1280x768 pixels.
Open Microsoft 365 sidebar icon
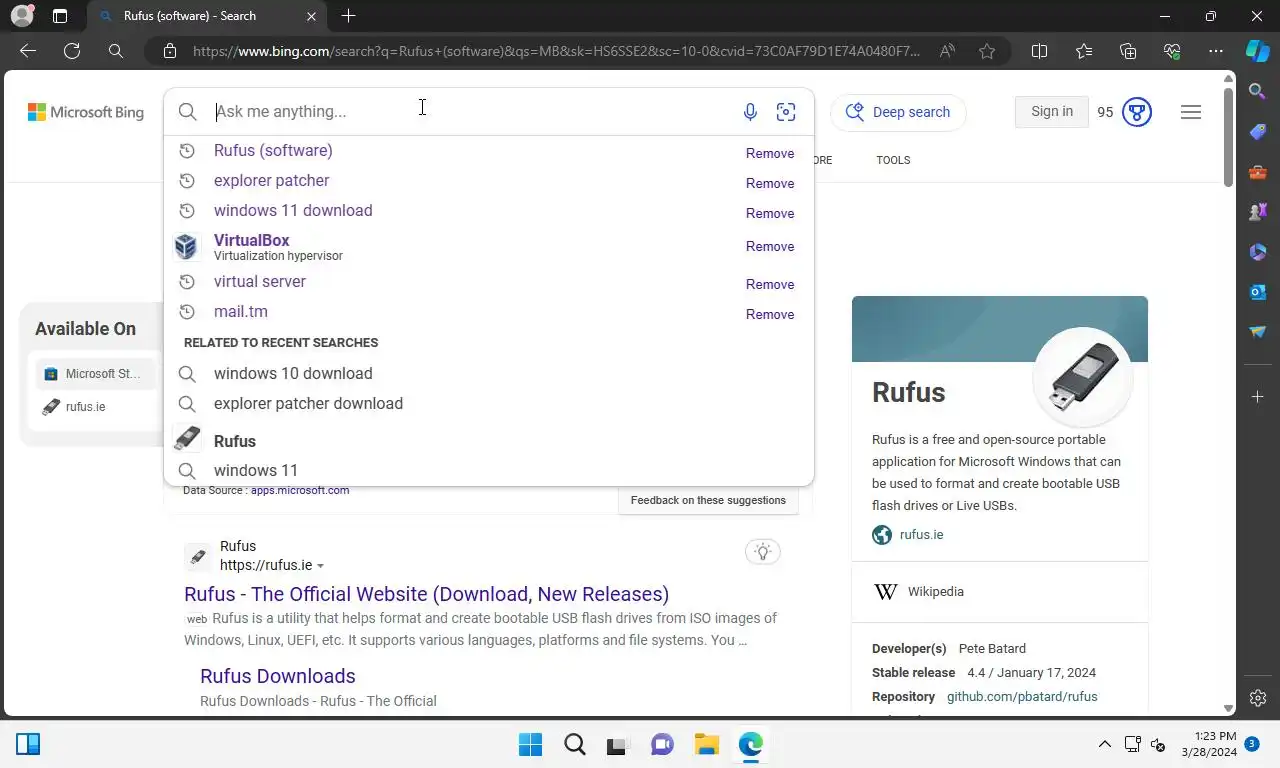[x=1258, y=252]
